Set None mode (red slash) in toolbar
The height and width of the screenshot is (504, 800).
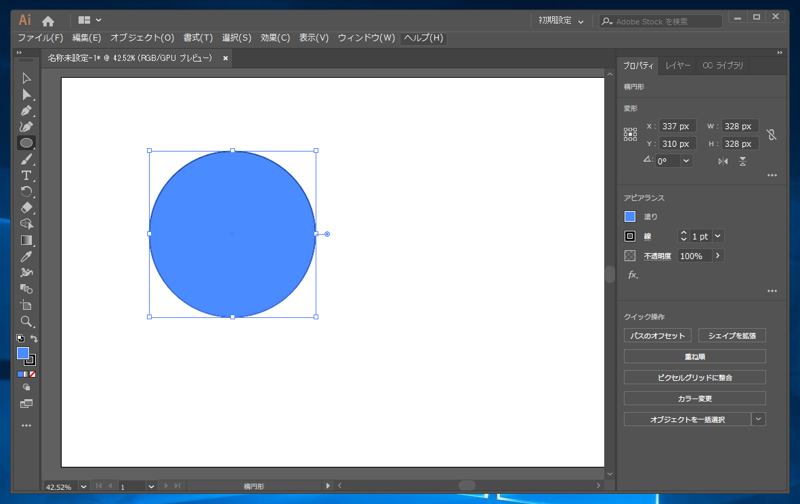tap(33, 374)
